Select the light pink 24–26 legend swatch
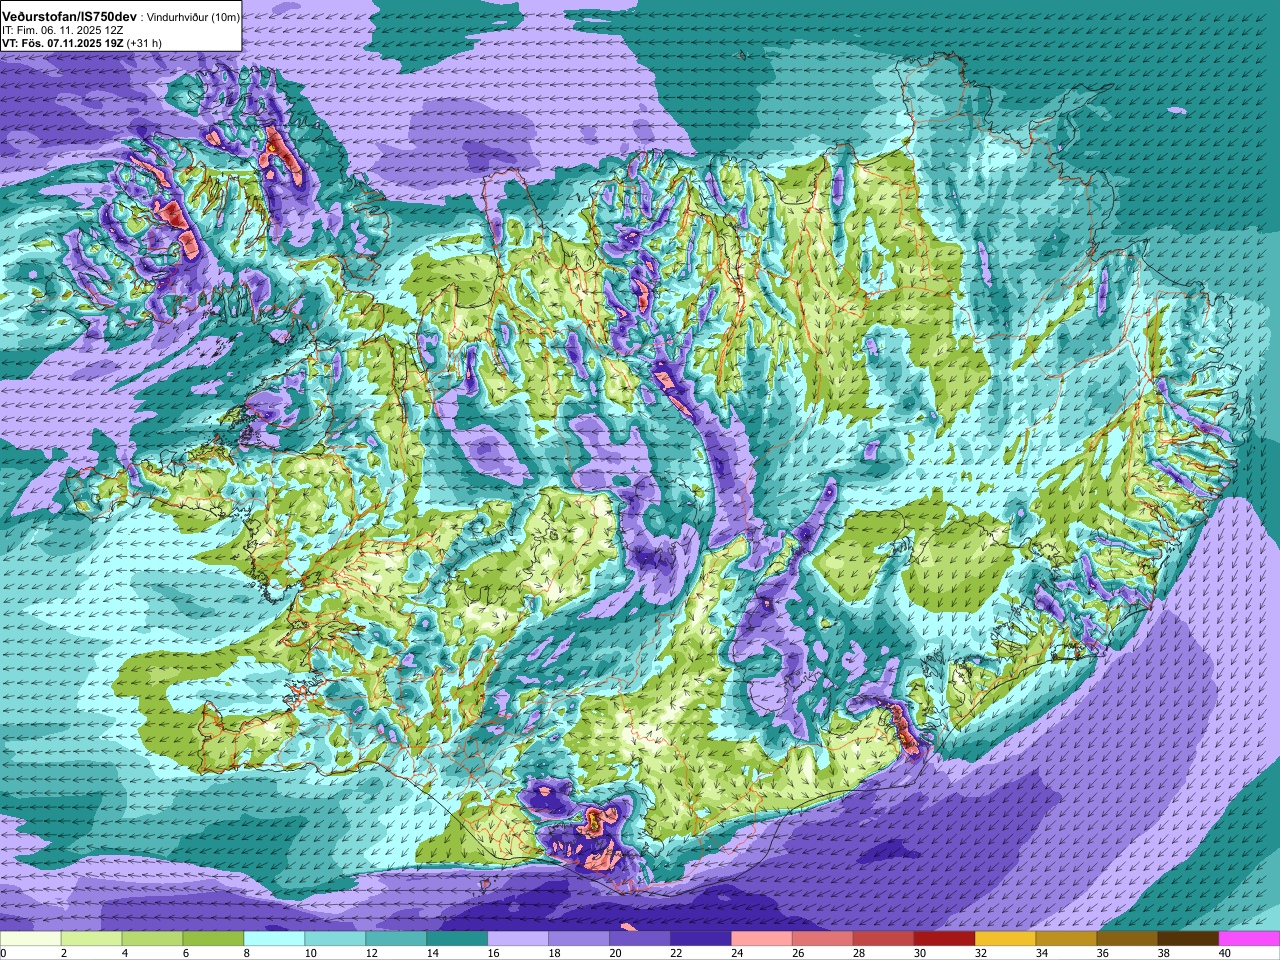Screen dimensions: 1280x960 (x=762, y=939)
